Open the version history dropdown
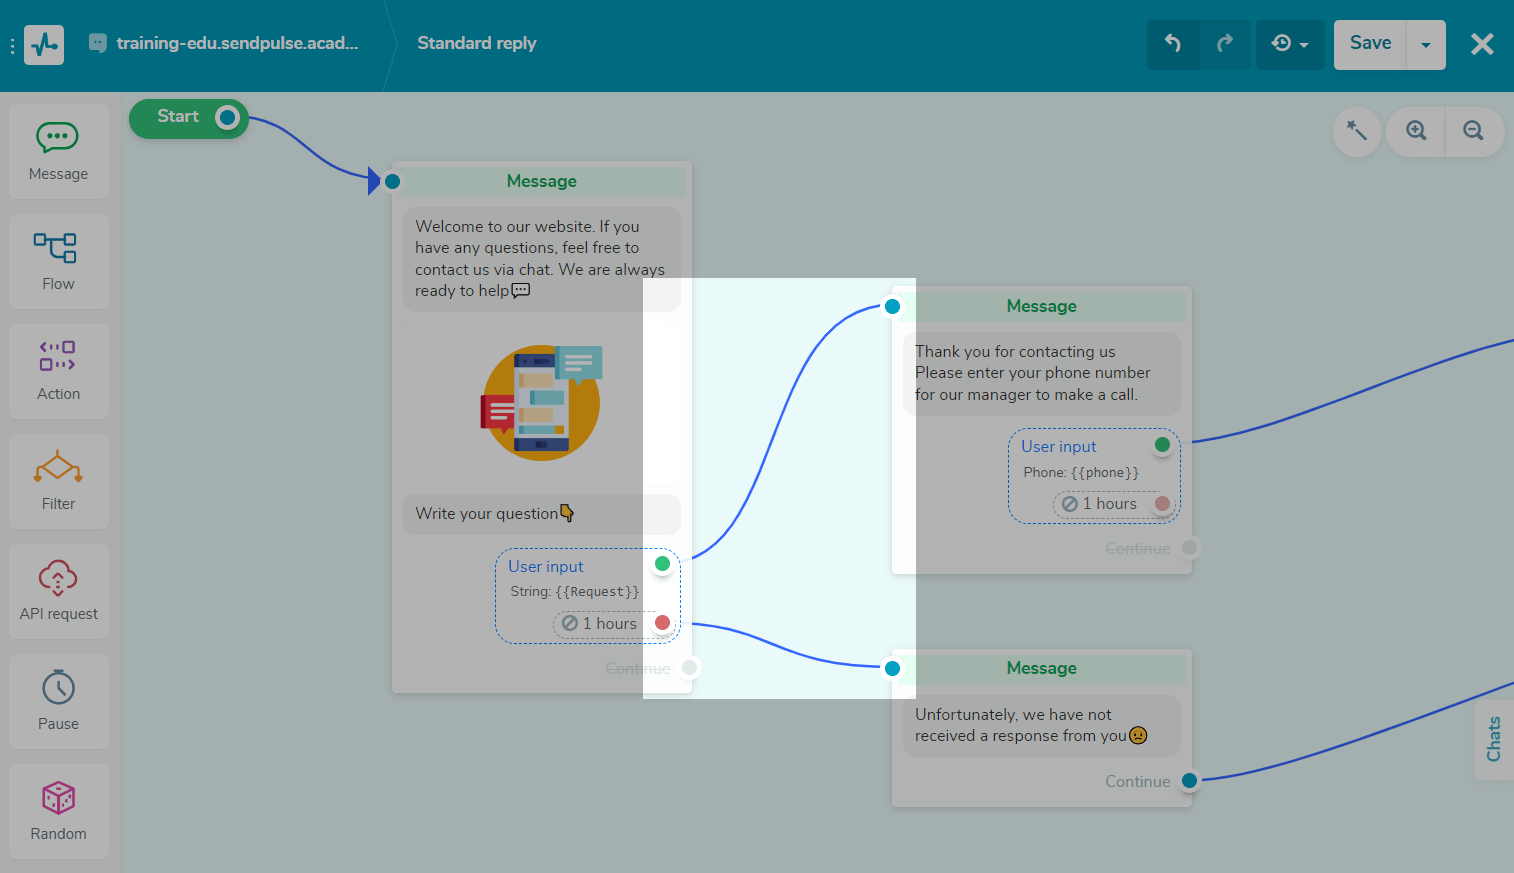Image resolution: width=1514 pixels, height=873 pixels. (x=1290, y=44)
